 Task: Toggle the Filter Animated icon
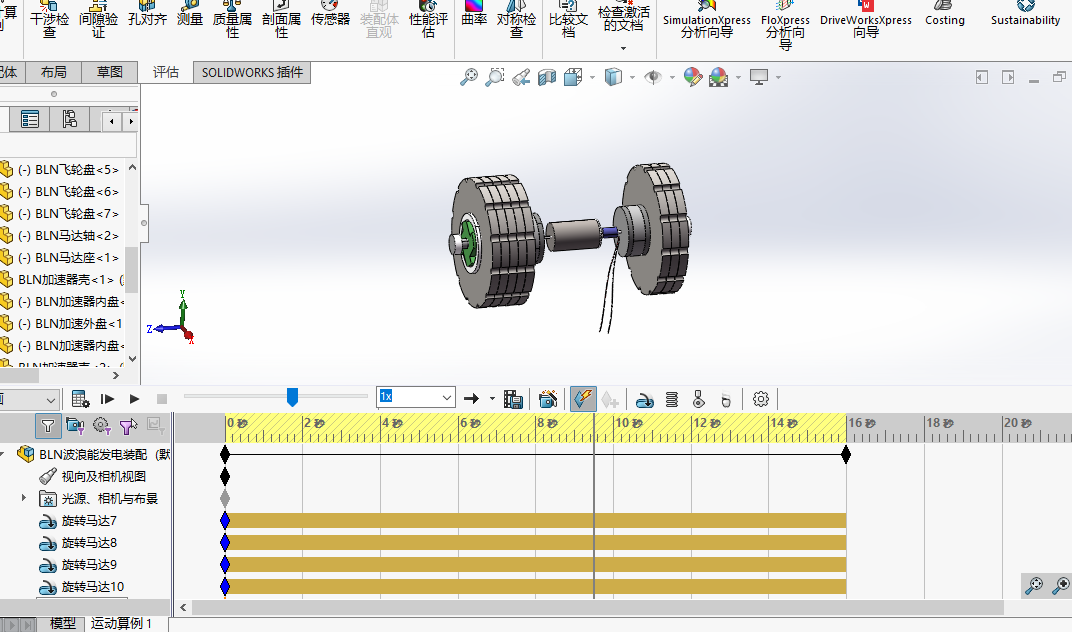pyautogui.click(x=75, y=426)
